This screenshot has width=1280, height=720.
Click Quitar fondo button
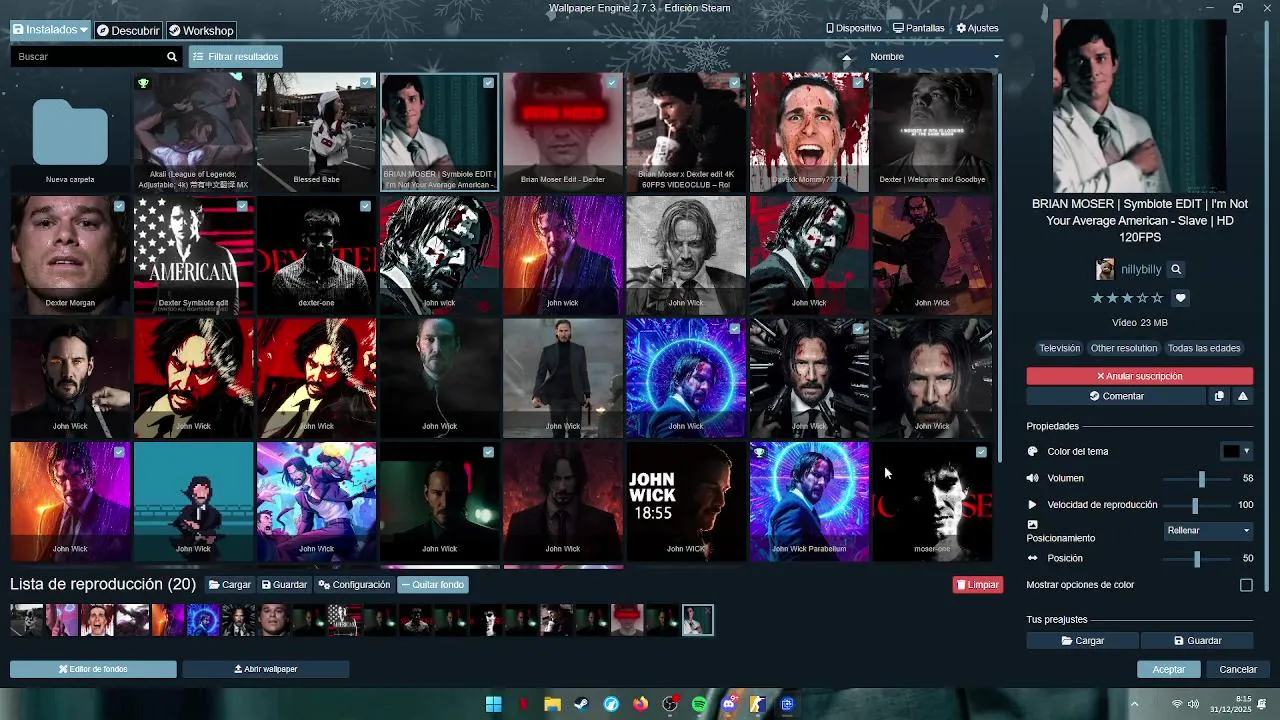point(433,585)
